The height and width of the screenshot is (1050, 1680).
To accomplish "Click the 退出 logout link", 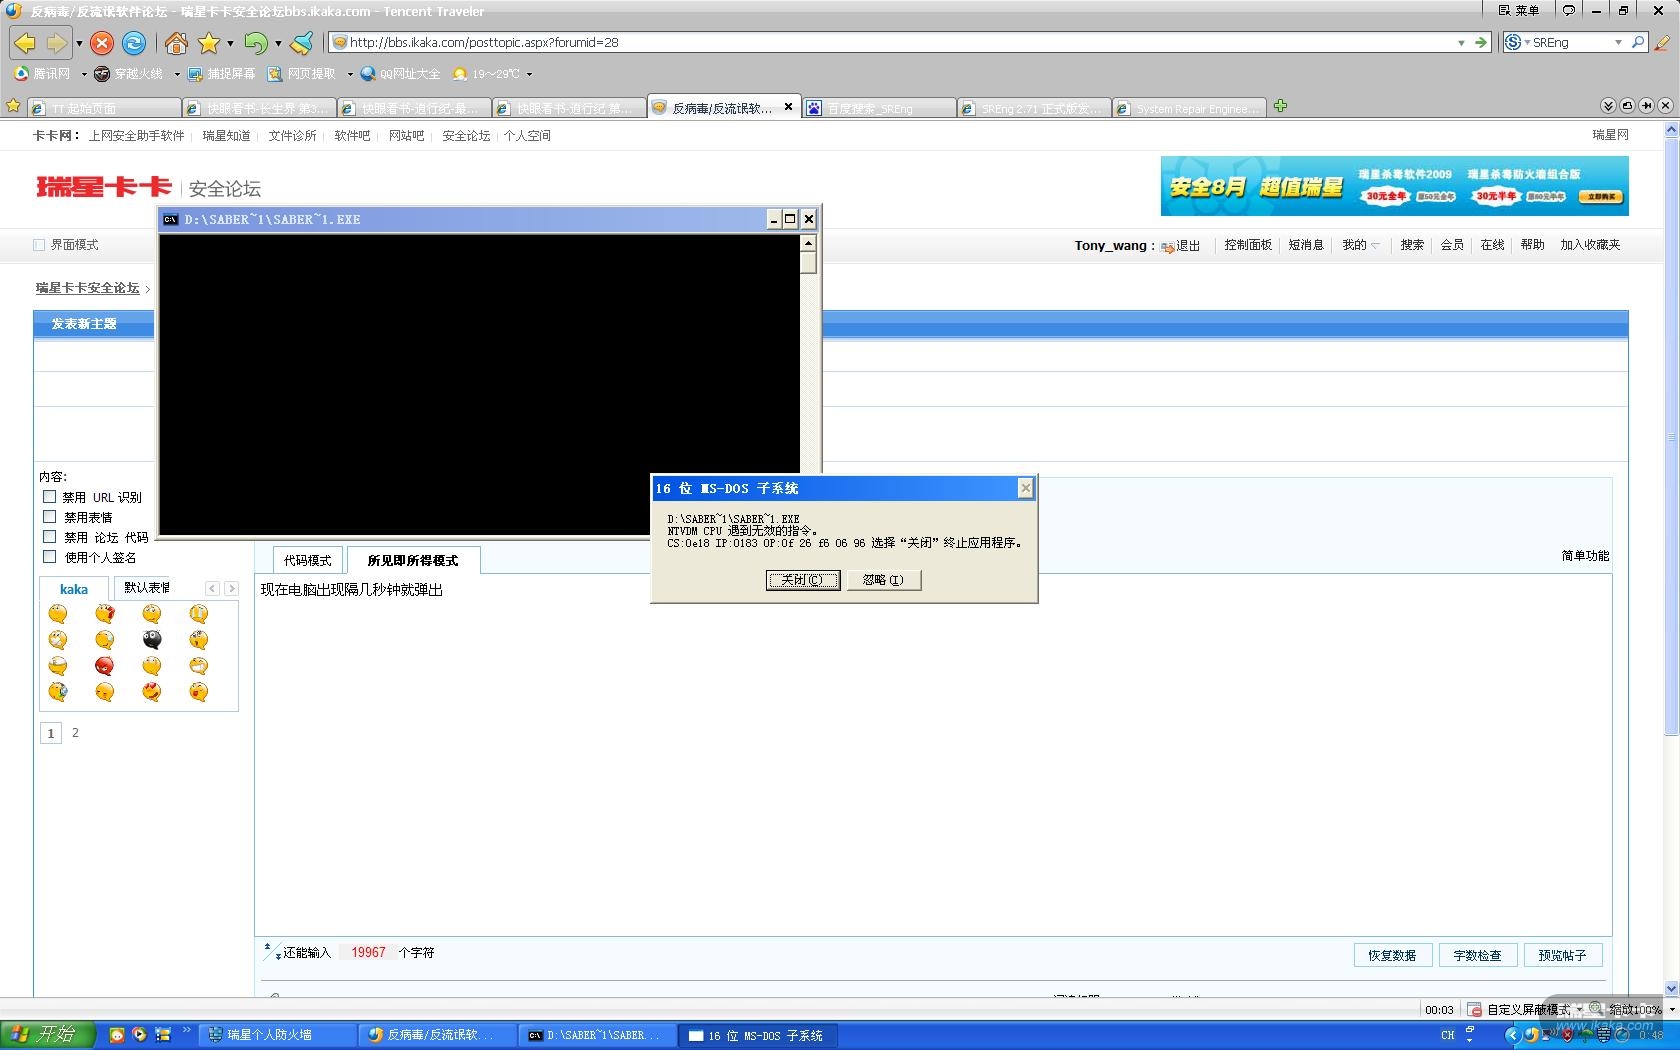I will pyautogui.click(x=1187, y=245).
